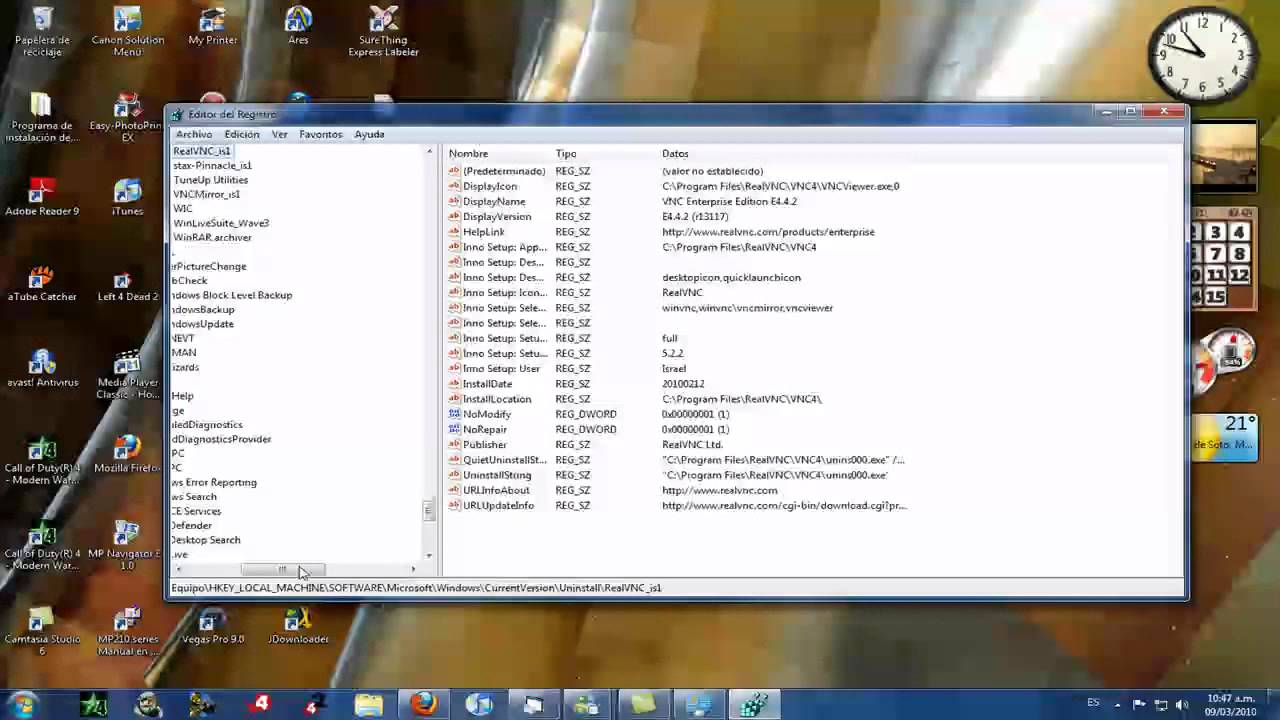Open Programa de instalación desktop icon
The width and height of the screenshot is (1280, 720).
42,118
